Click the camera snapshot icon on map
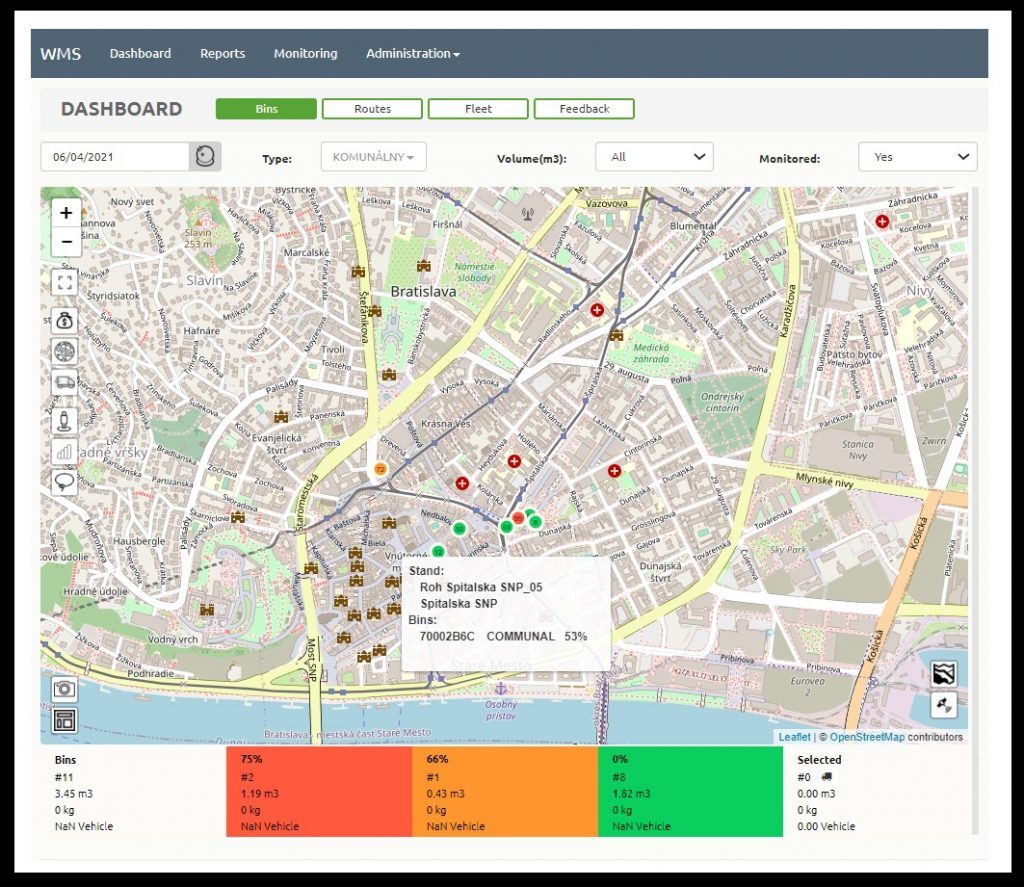The height and width of the screenshot is (887, 1024). click(65, 688)
